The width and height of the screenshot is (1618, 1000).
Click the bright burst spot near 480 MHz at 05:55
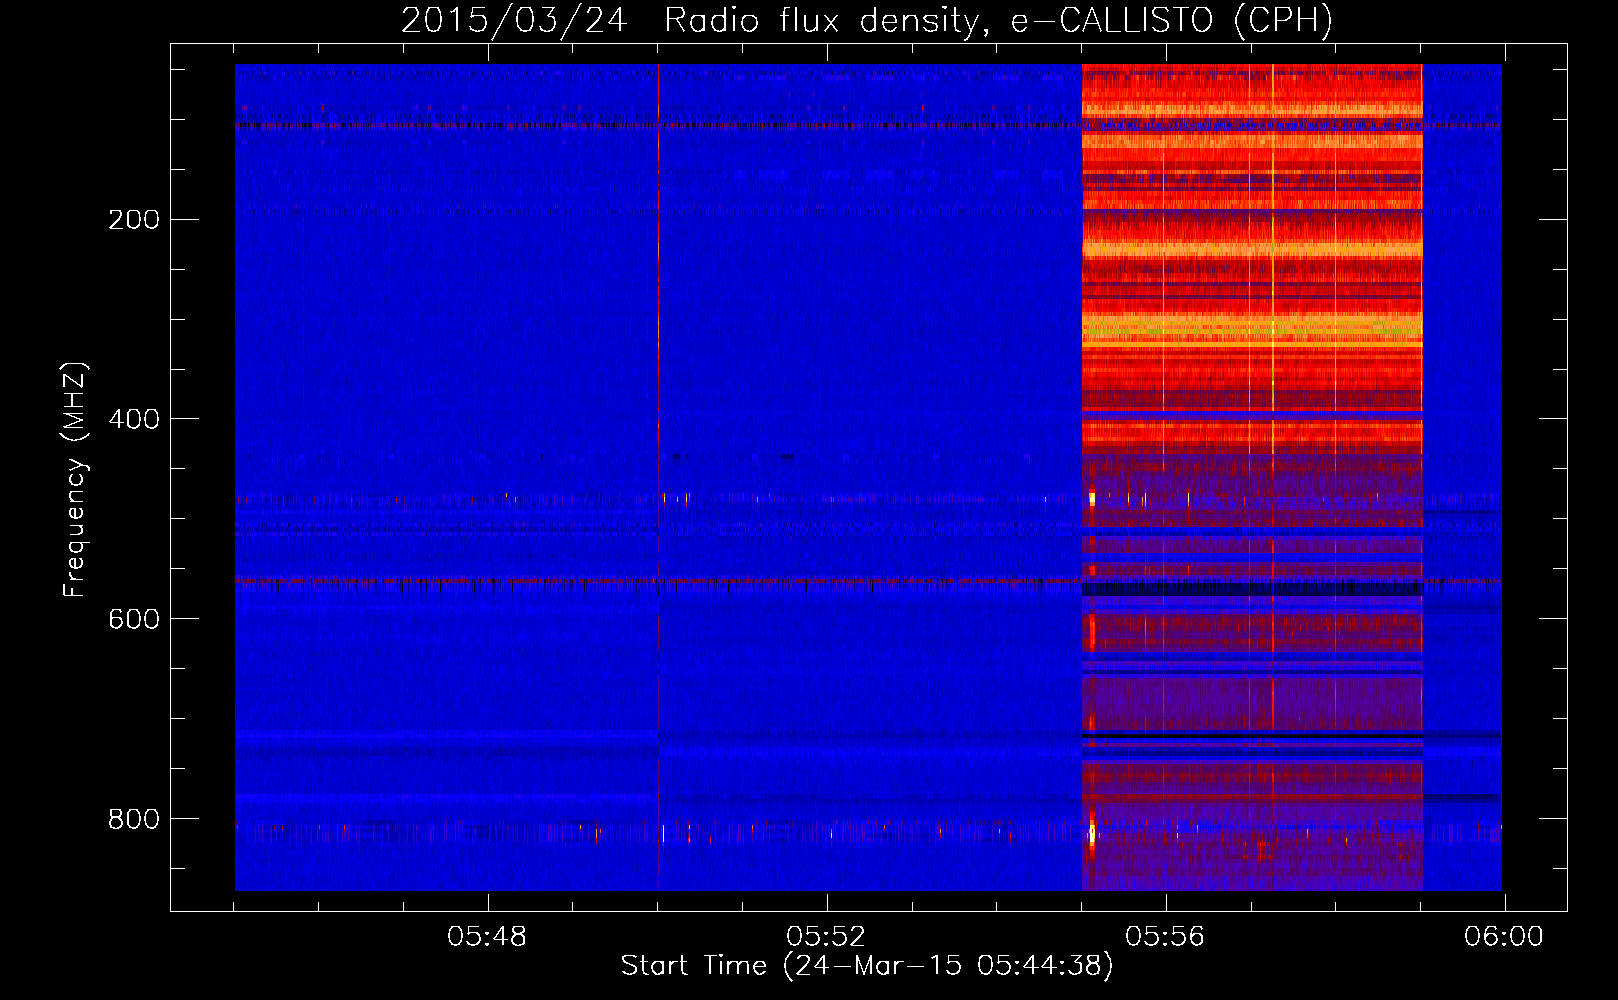click(x=1092, y=497)
